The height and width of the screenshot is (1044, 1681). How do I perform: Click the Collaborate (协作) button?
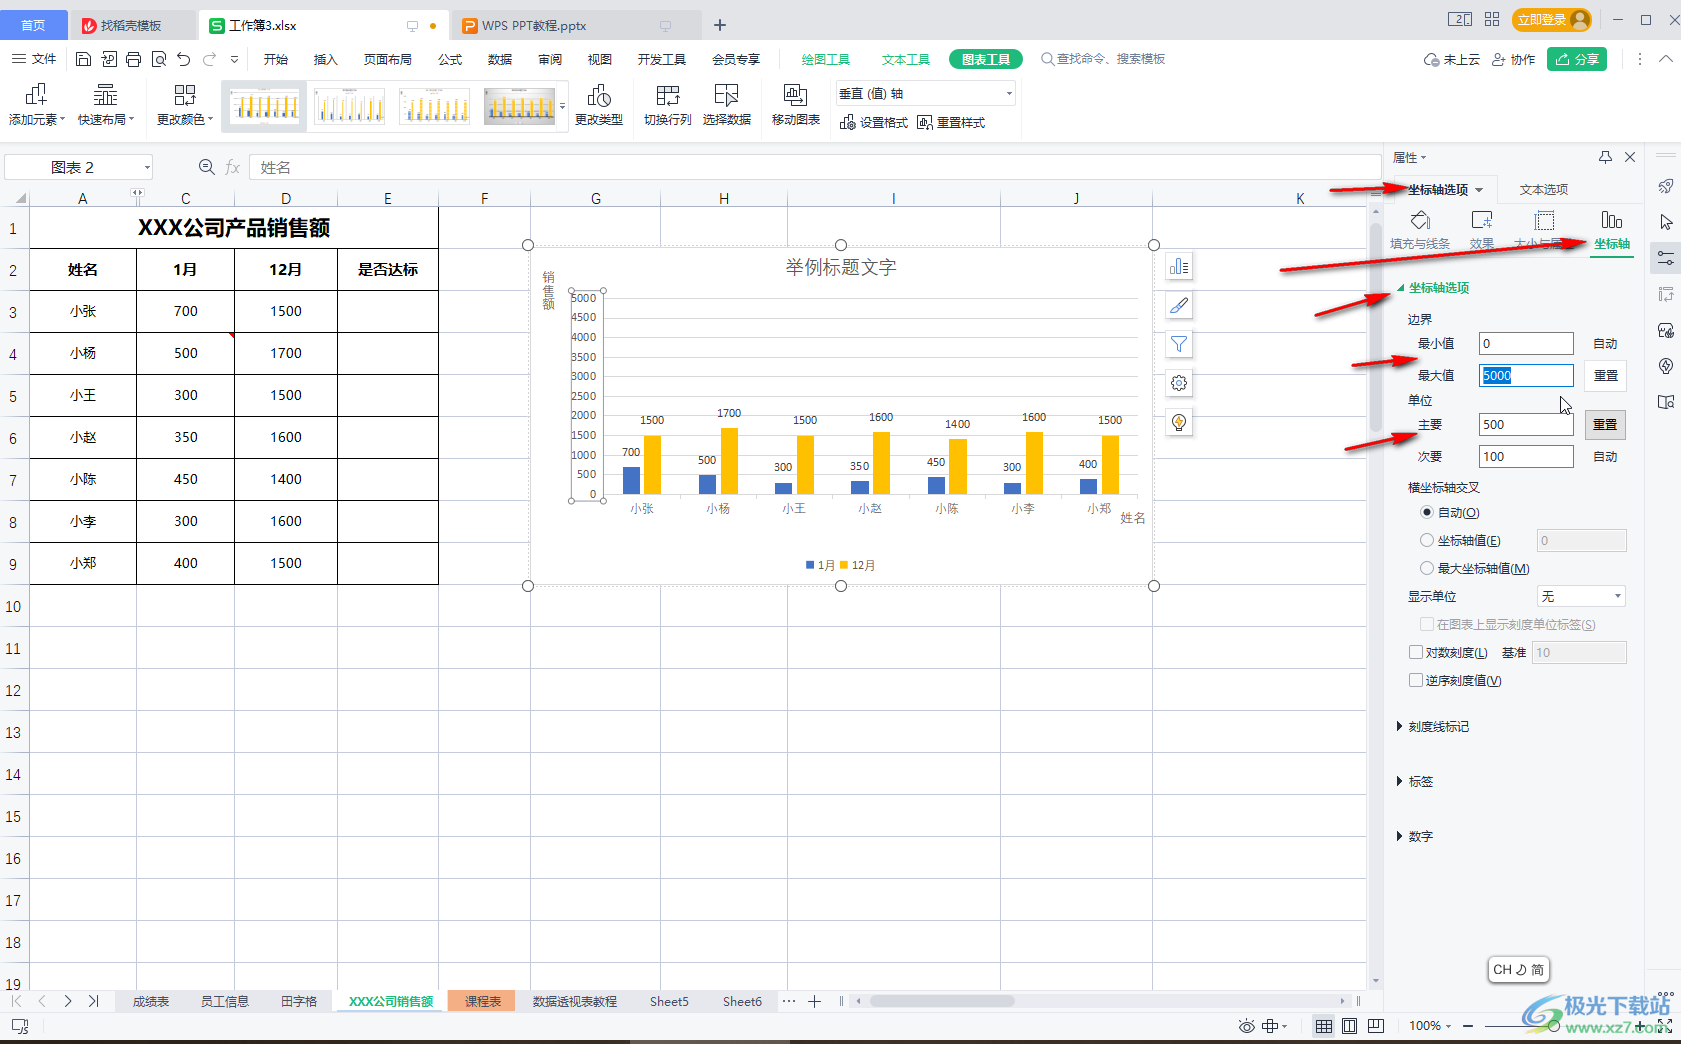[x=1513, y=59]
